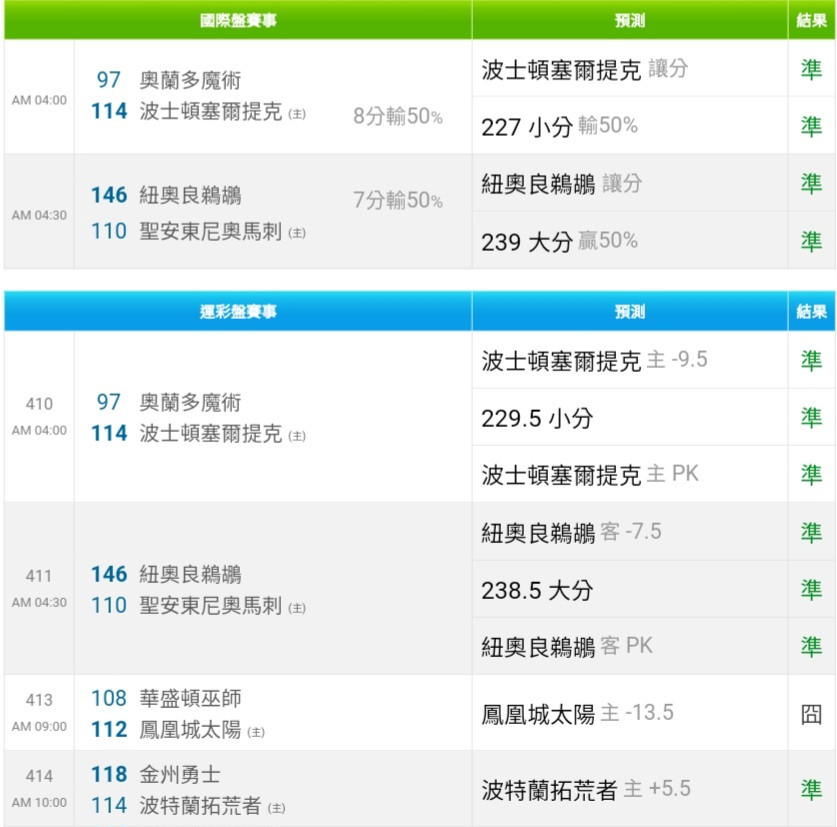Select the 預測 header in the 運彩盤賽事 table
837x827 pixels.
pyautogui.click(x=630, y=311)
